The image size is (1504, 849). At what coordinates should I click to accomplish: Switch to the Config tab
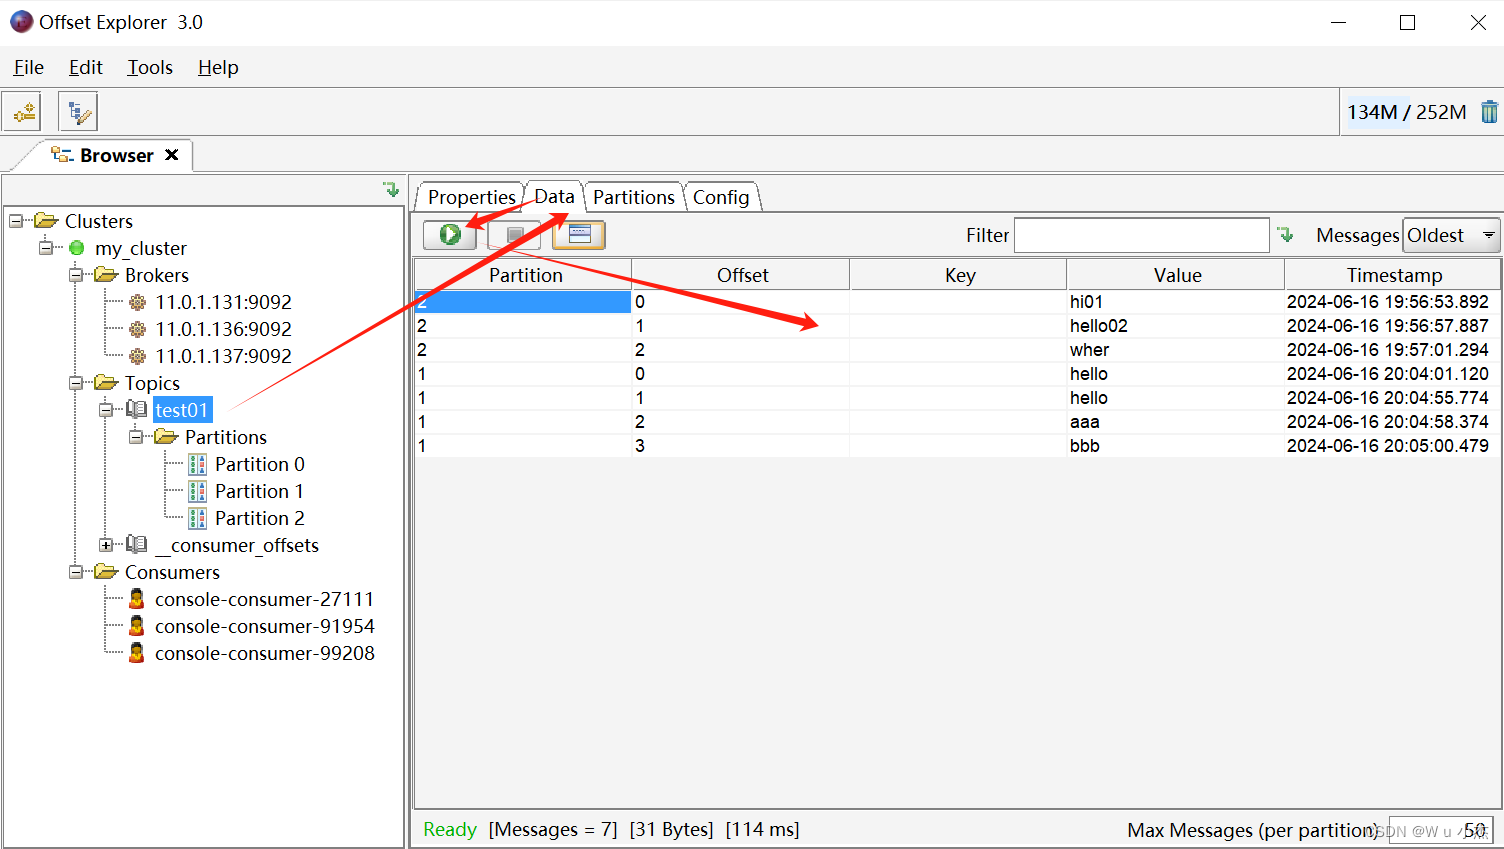coord(721,197)
